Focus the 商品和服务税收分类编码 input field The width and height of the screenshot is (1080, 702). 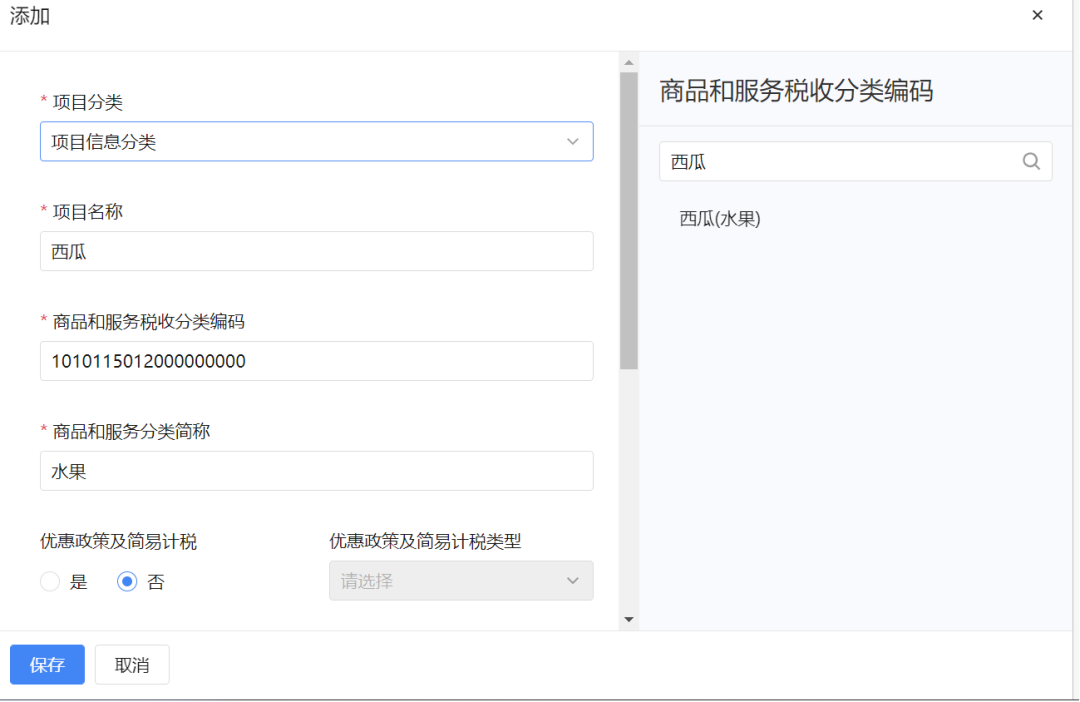point(317,361)
